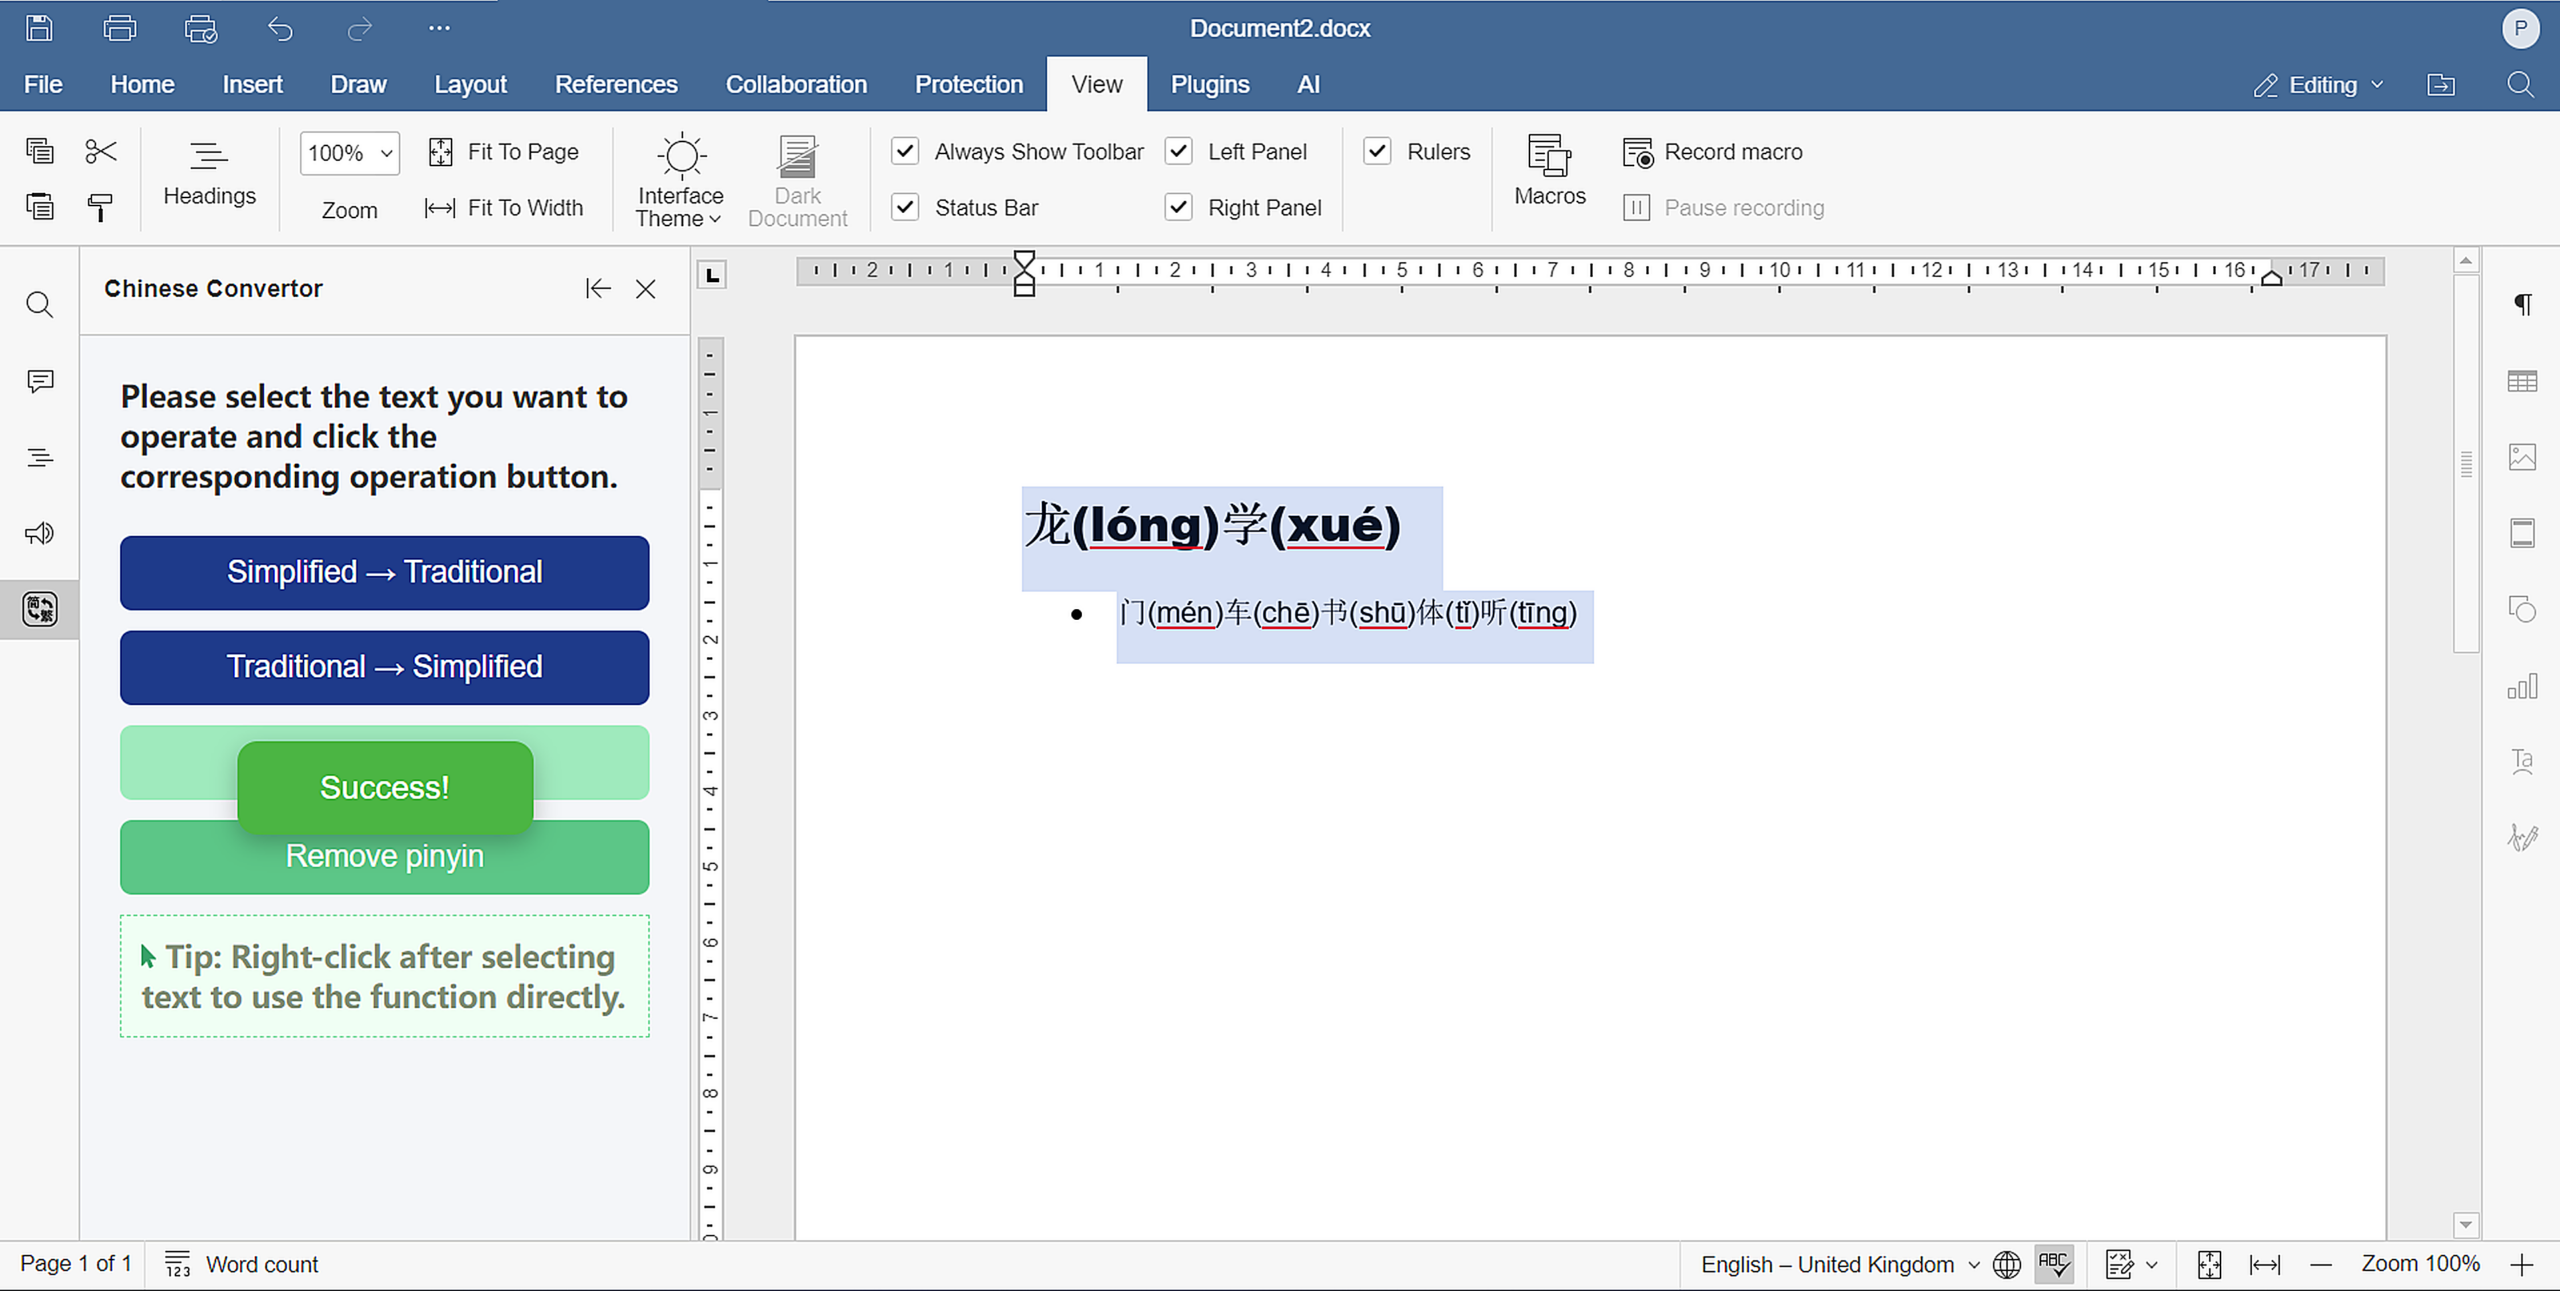Open the Chinese Convertor plugin sidebar icon
Image resolution: width=2560 pixels, height=1291 pixels.
point(40,609)
